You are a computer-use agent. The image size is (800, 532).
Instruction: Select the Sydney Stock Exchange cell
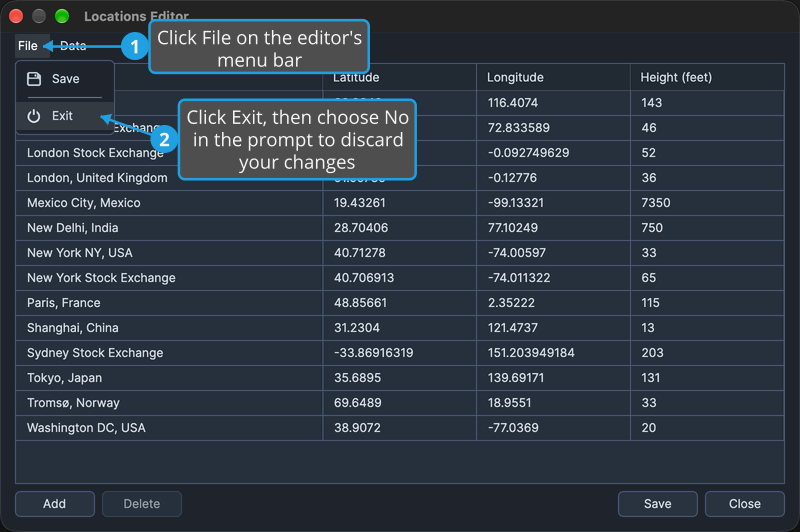[x=169, y=353]
